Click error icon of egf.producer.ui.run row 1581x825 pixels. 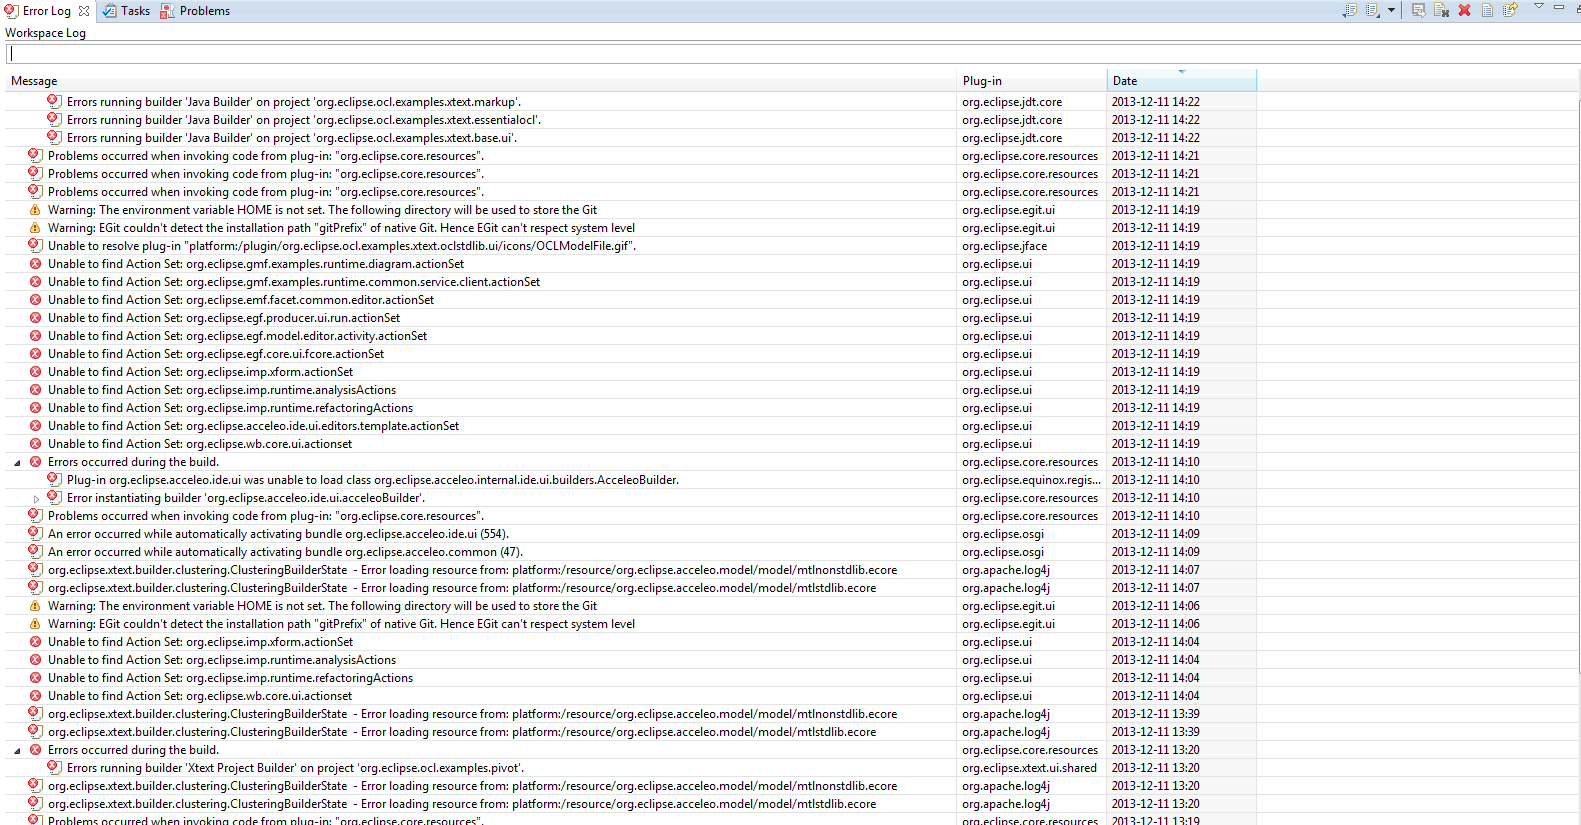(35, 318)
